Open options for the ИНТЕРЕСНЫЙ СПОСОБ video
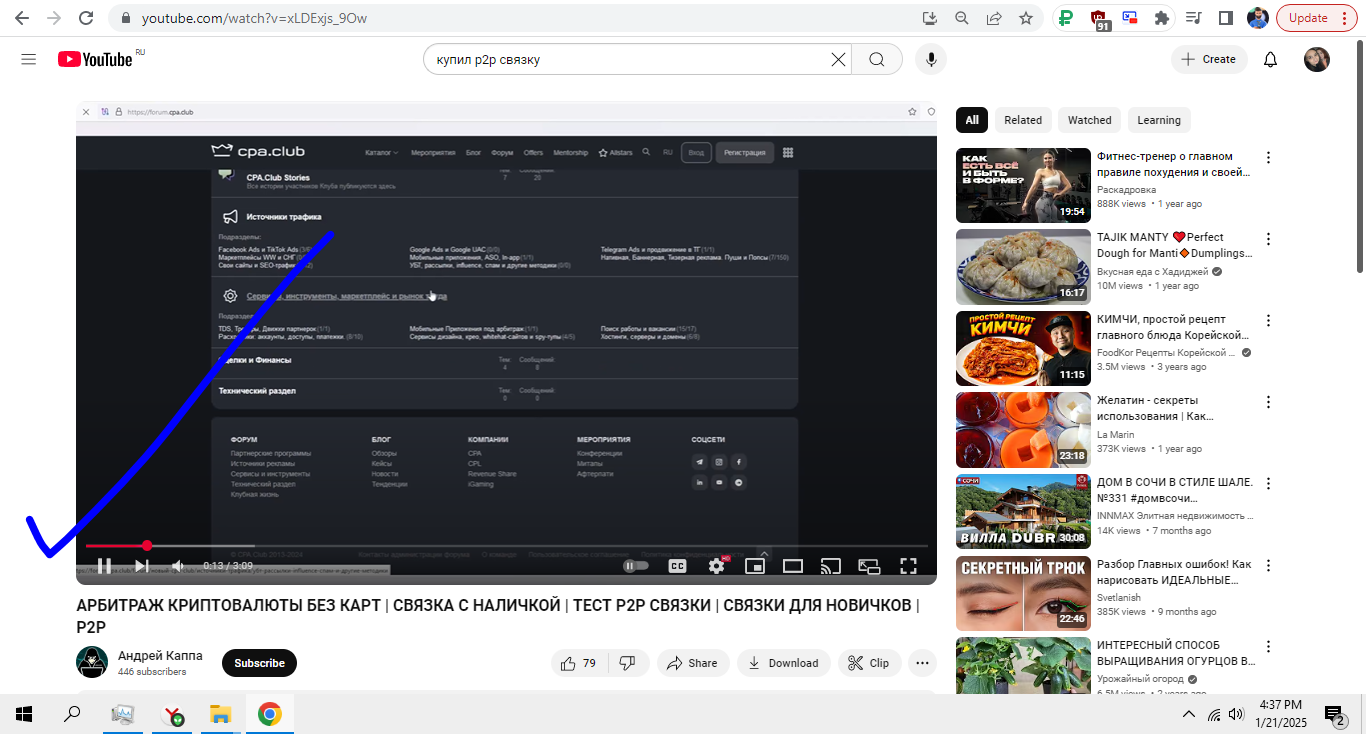The image size is (1366, 734). [x=1269, y=647]
